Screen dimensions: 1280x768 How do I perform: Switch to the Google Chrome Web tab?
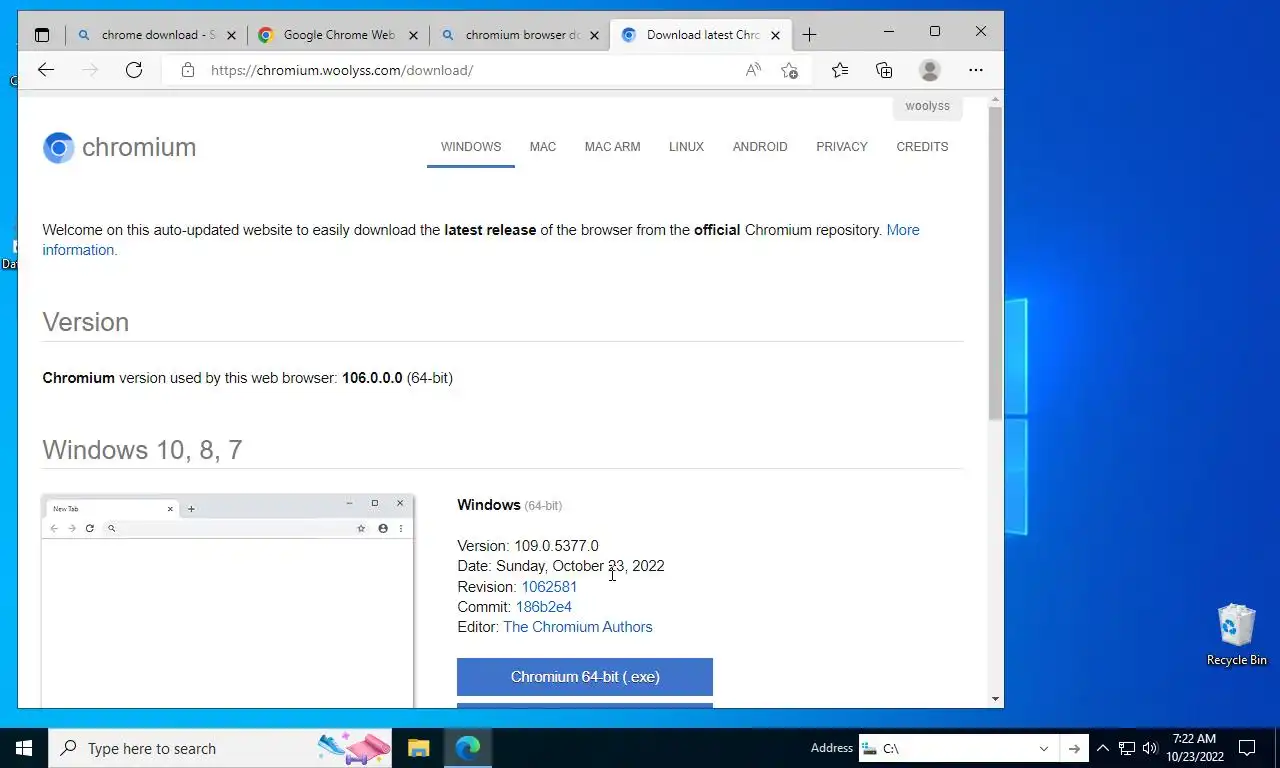coord(337,35)
